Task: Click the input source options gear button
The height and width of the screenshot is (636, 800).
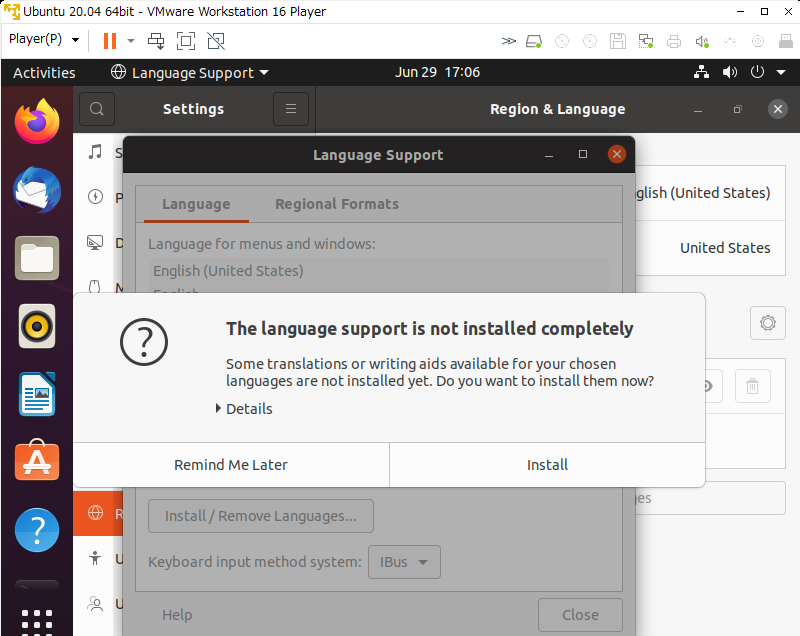Action: click(x=768, y=323)
